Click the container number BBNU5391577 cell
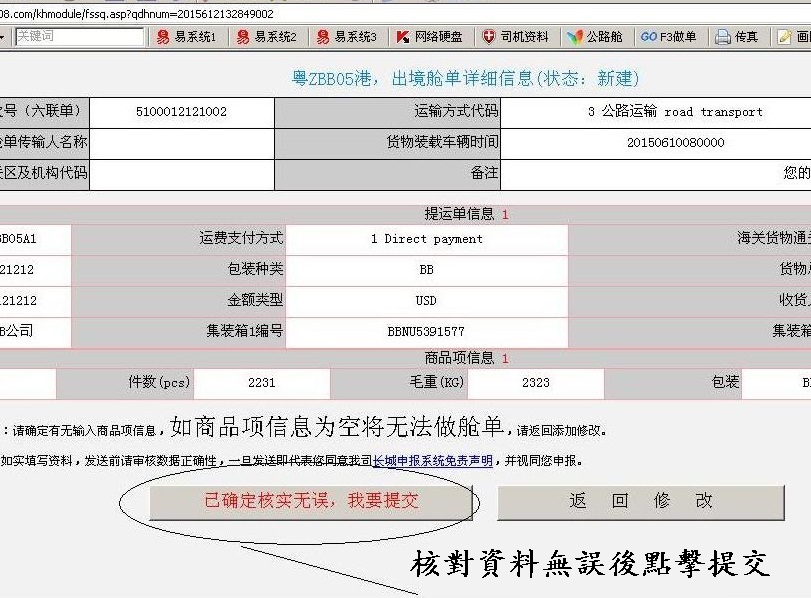This screenshot has width=811, height=598. [x=426, y=331]
